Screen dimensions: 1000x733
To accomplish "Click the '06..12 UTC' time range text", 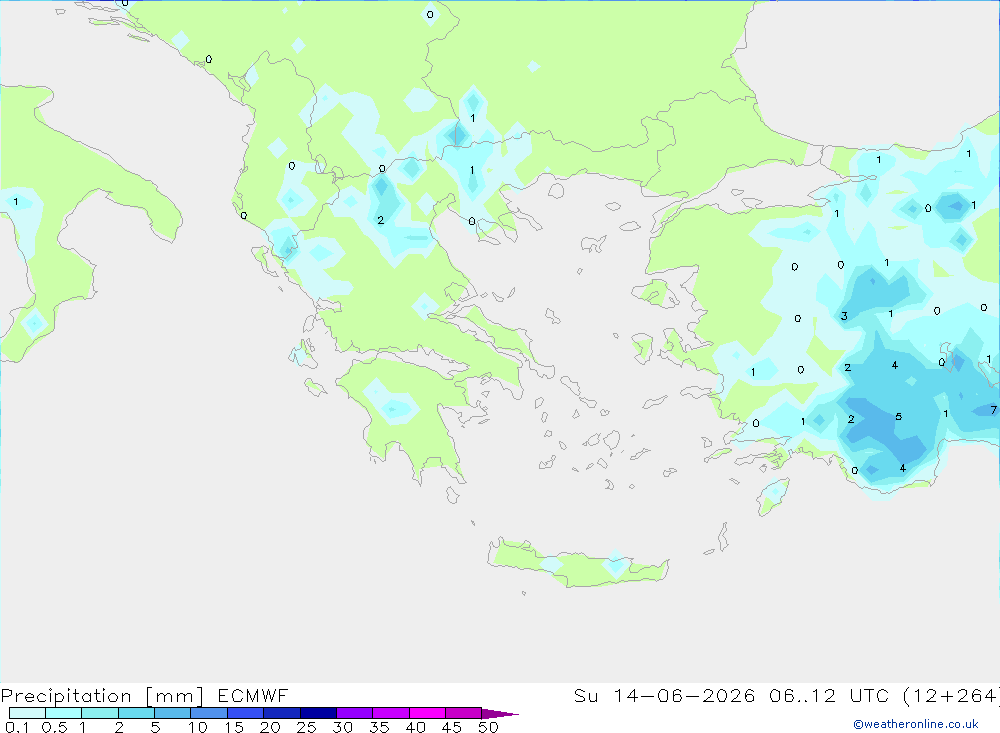I will point(828,695).
